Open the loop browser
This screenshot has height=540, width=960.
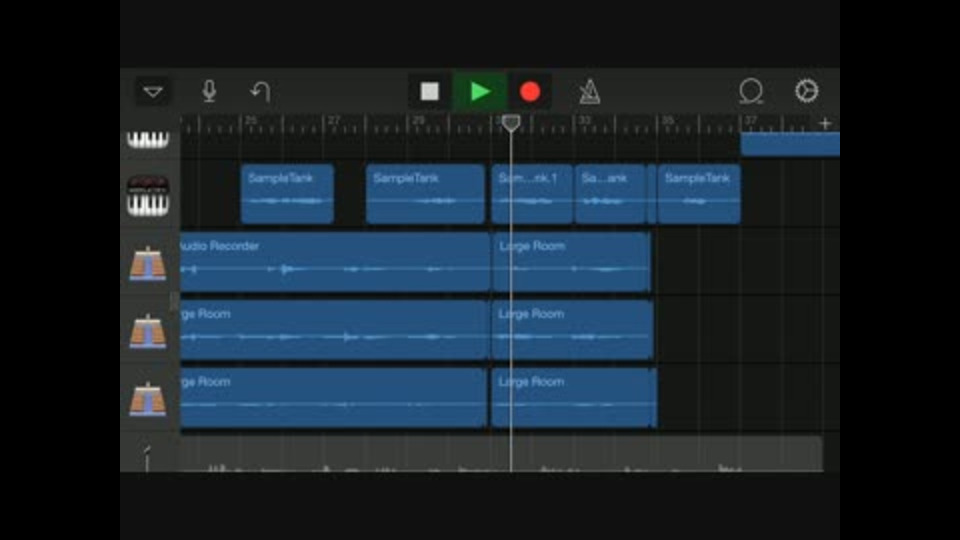(x=751, y=92)
